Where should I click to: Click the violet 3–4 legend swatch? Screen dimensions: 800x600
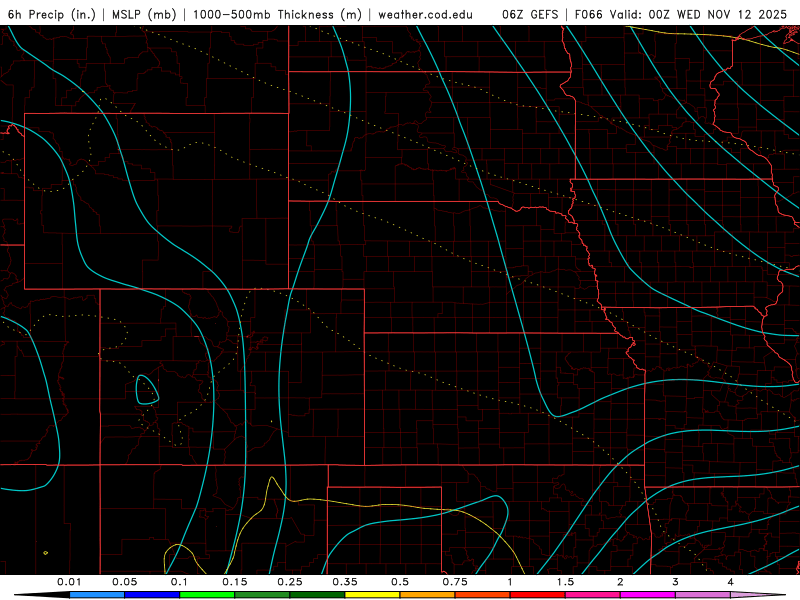pos(703,595)
